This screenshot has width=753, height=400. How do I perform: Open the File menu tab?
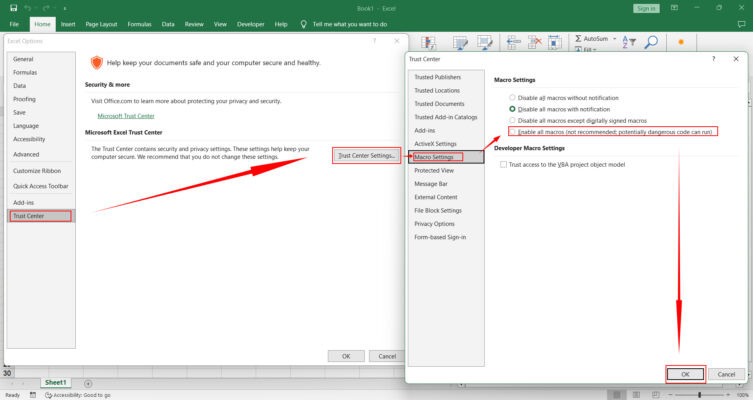(14, 24)
